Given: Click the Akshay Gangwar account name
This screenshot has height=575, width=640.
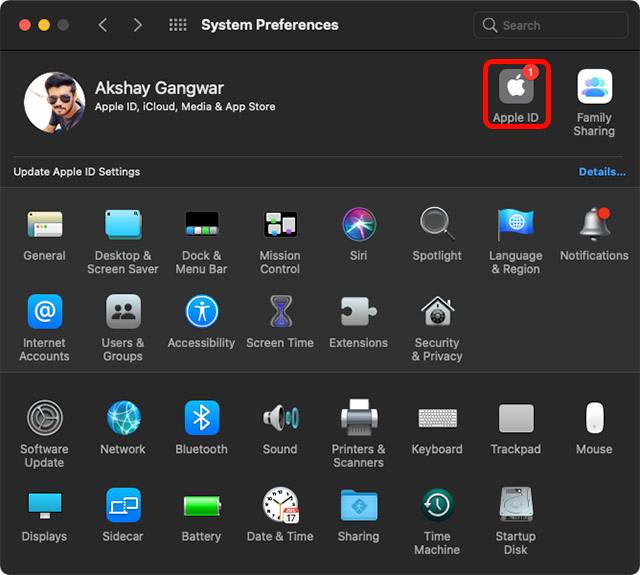Looking at the screenshot, I should point(159,88).
